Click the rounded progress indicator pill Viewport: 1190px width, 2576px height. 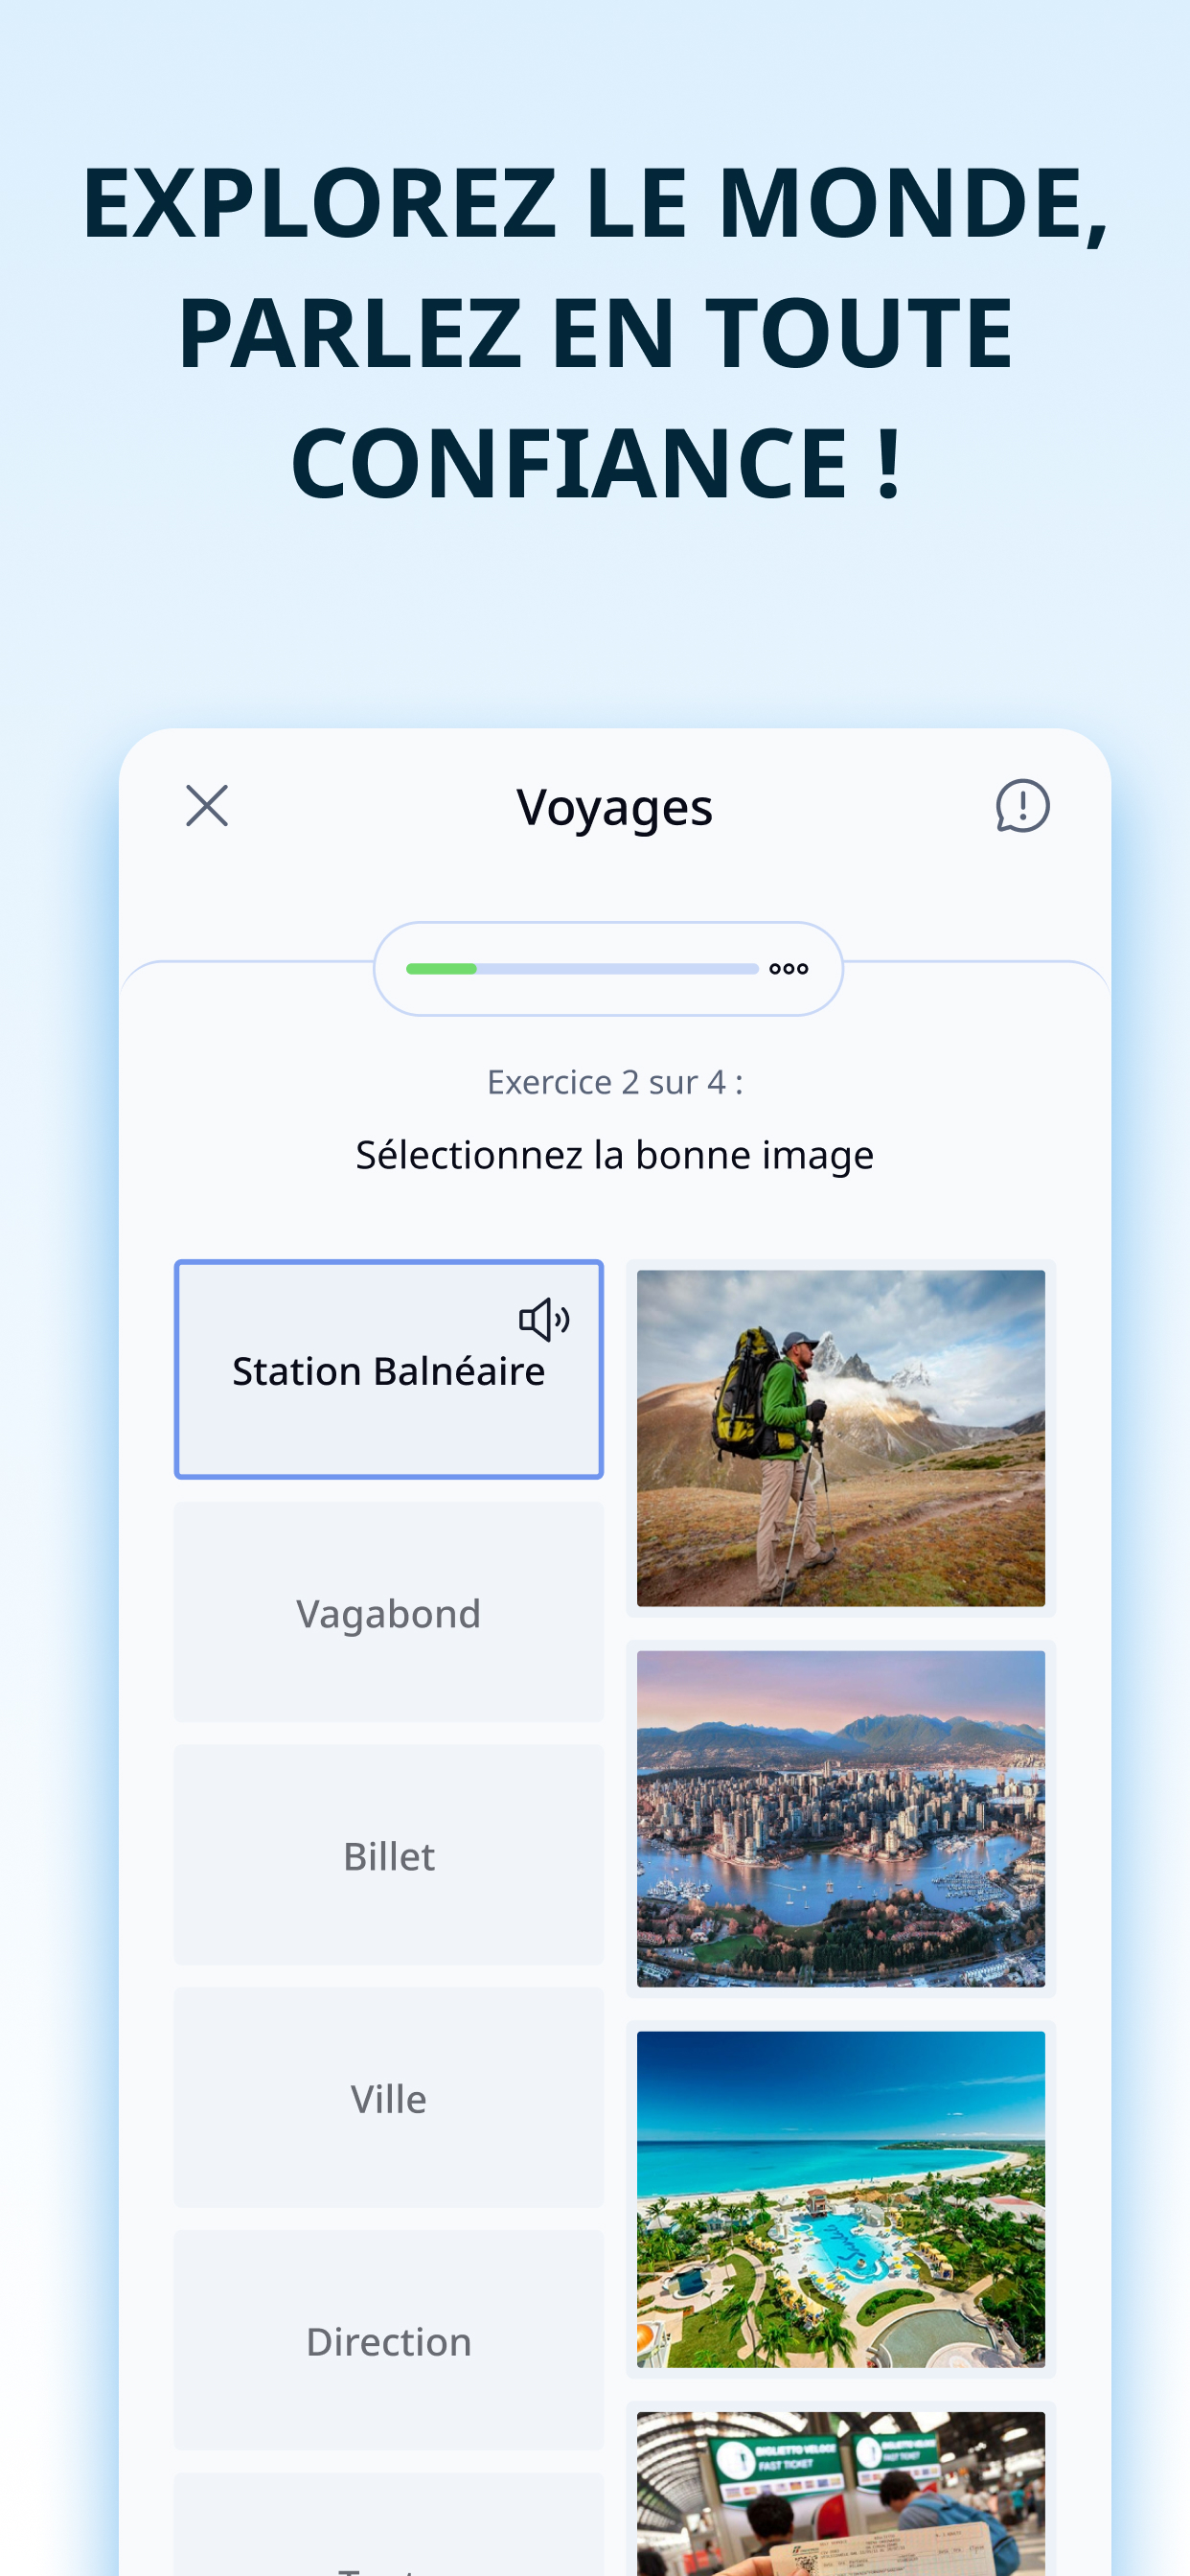click(608, 969)
